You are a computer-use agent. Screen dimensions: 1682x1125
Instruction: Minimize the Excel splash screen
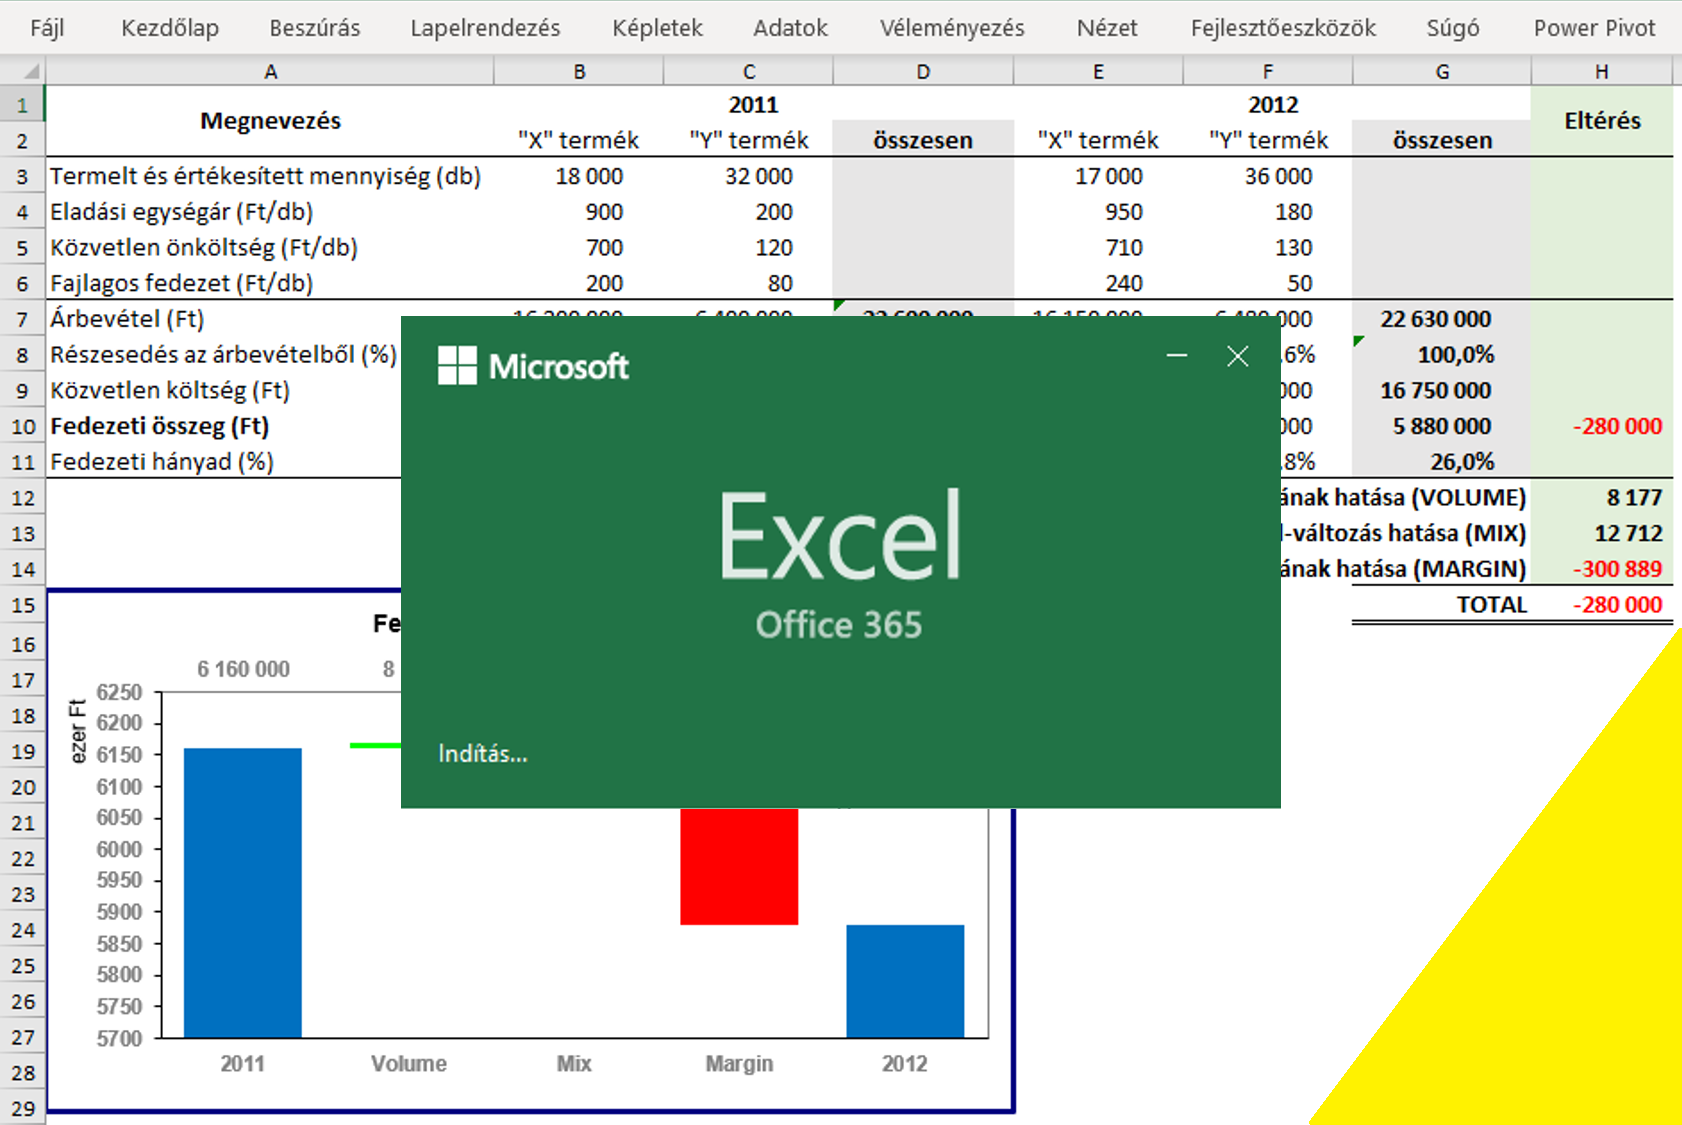(x=1177, y=356)
